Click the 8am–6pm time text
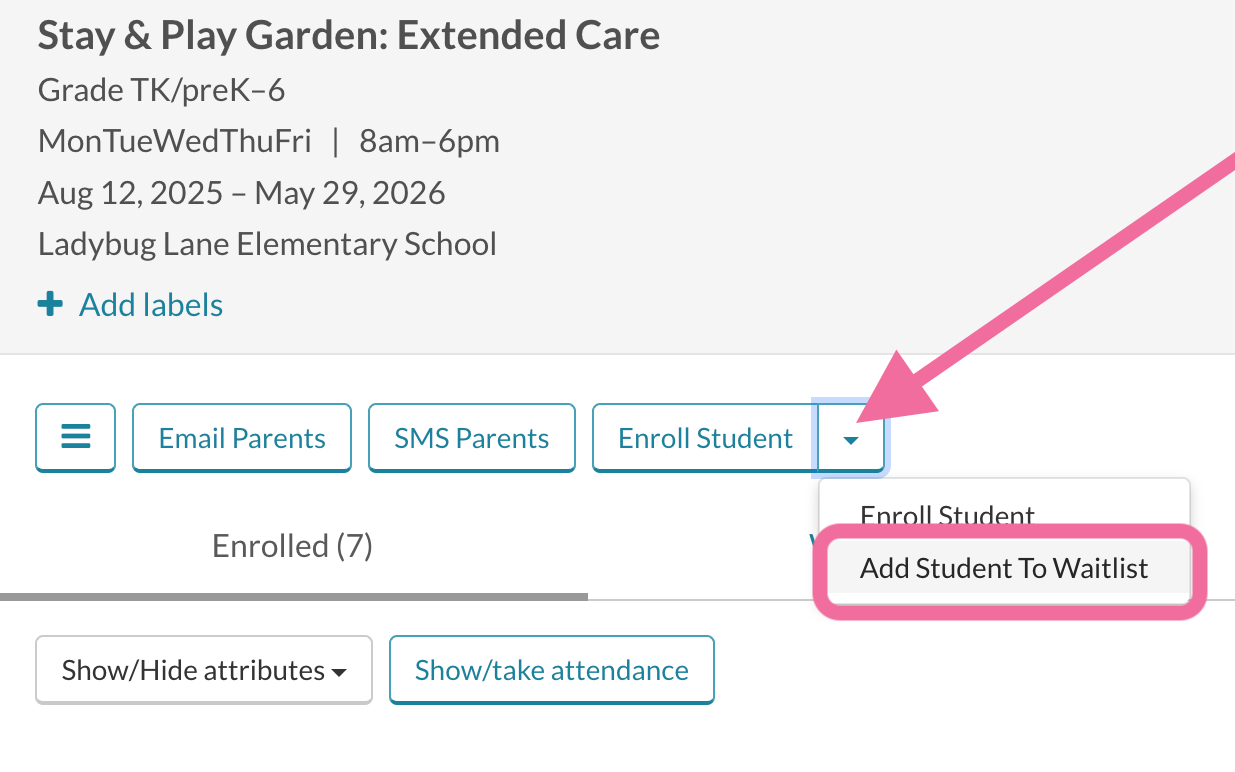Viewport: 1235px width, 772px height. click(x=430, y=141)
